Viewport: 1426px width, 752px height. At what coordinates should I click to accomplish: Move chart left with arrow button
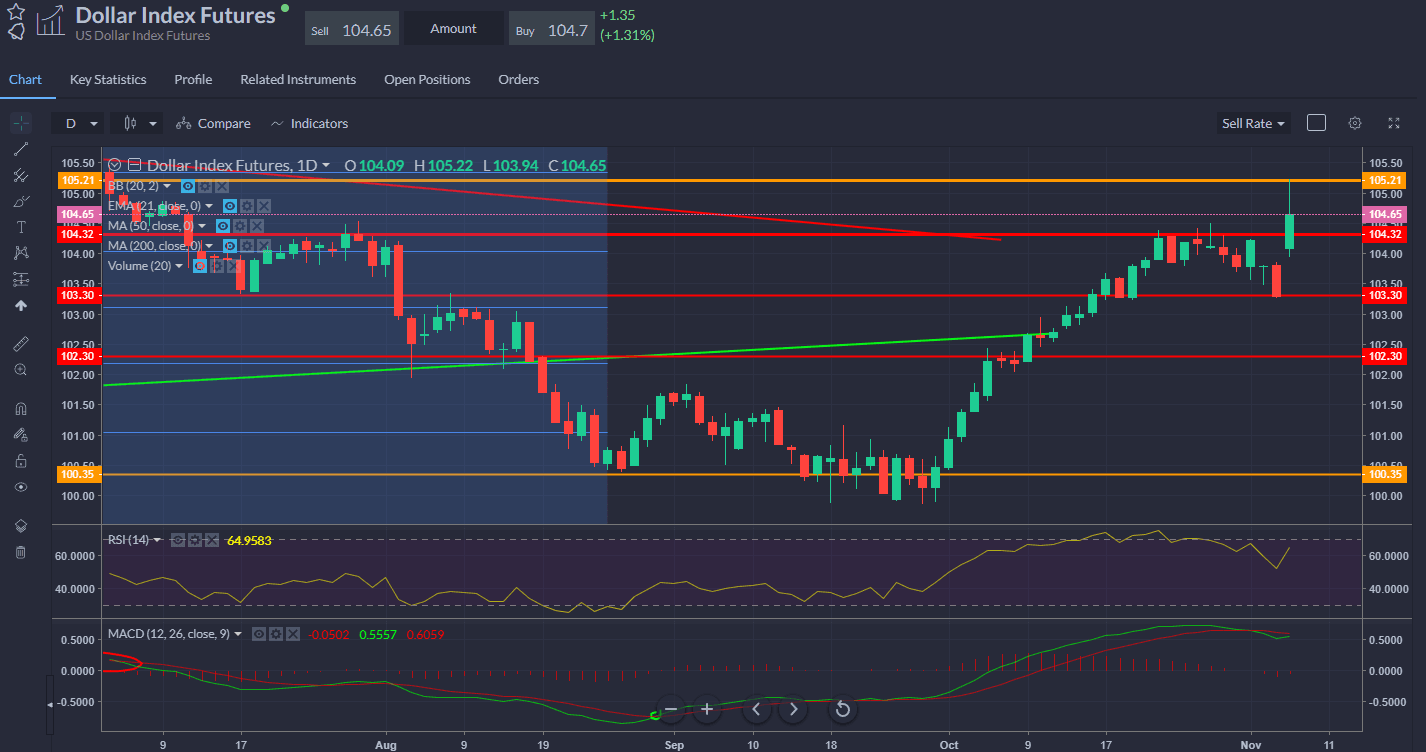click(x=756, y=709)
